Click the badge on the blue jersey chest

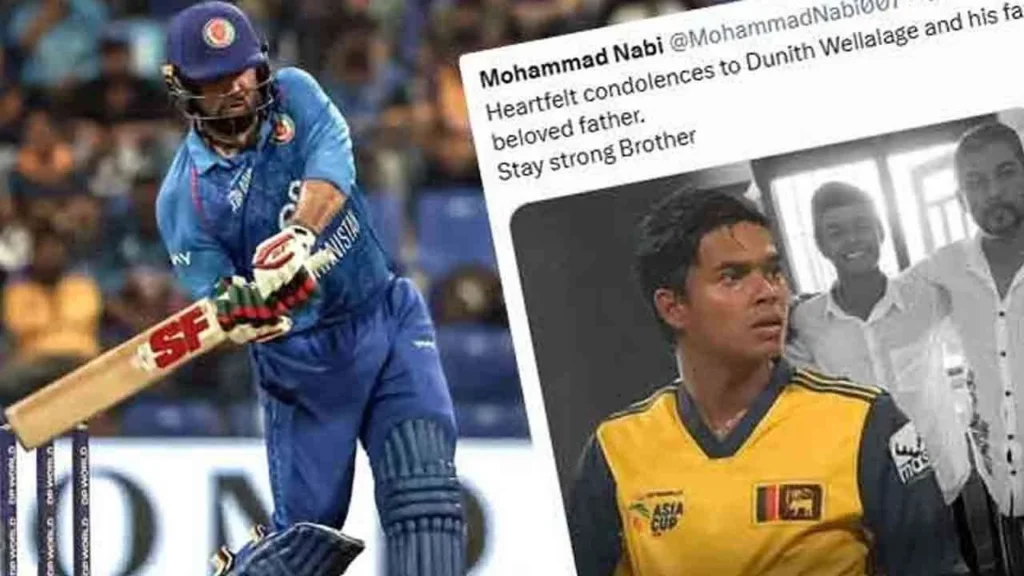click(x=282, y=127)
